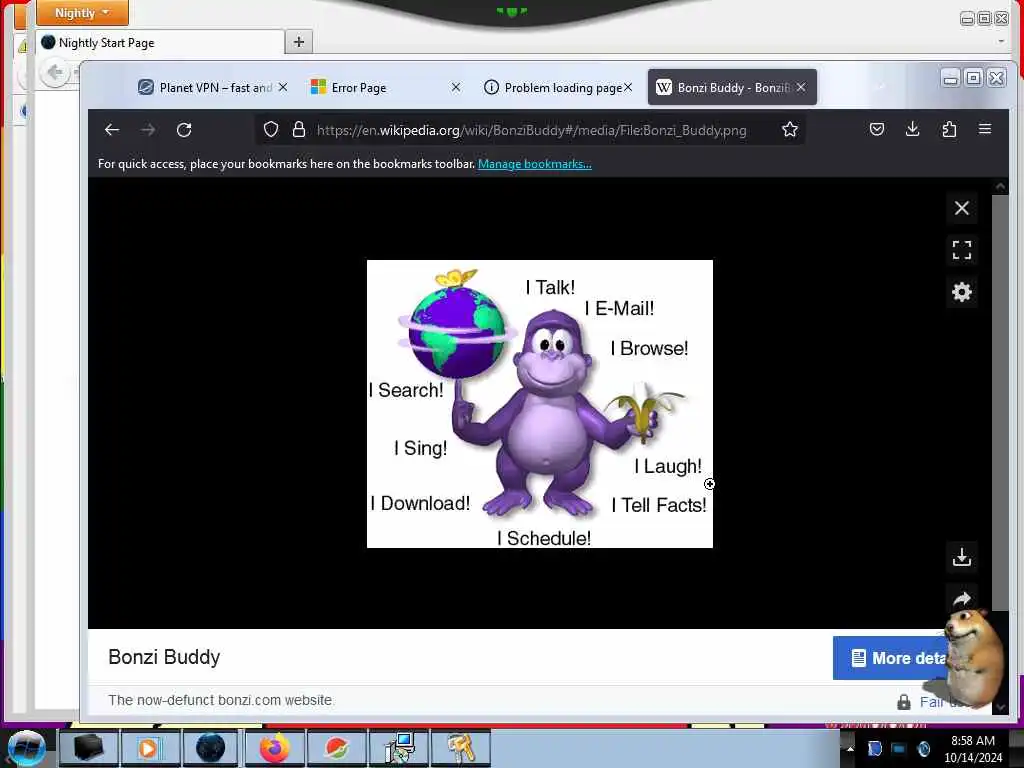Click the page vertical scrollbar

click(x=1000, y=402)
